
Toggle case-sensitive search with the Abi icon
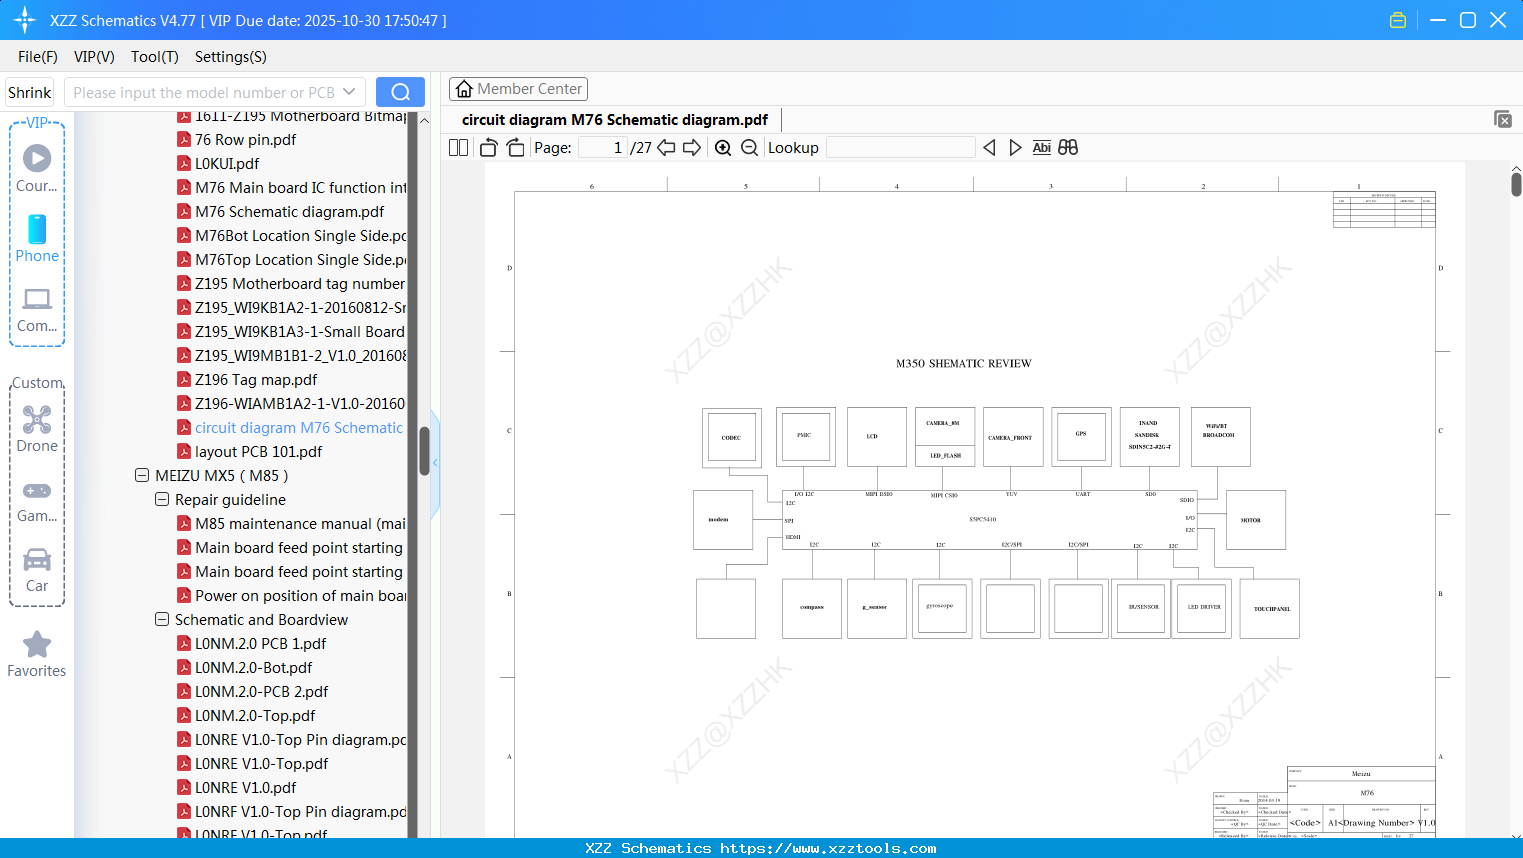pyautogui.click(x=1041, y=147)
